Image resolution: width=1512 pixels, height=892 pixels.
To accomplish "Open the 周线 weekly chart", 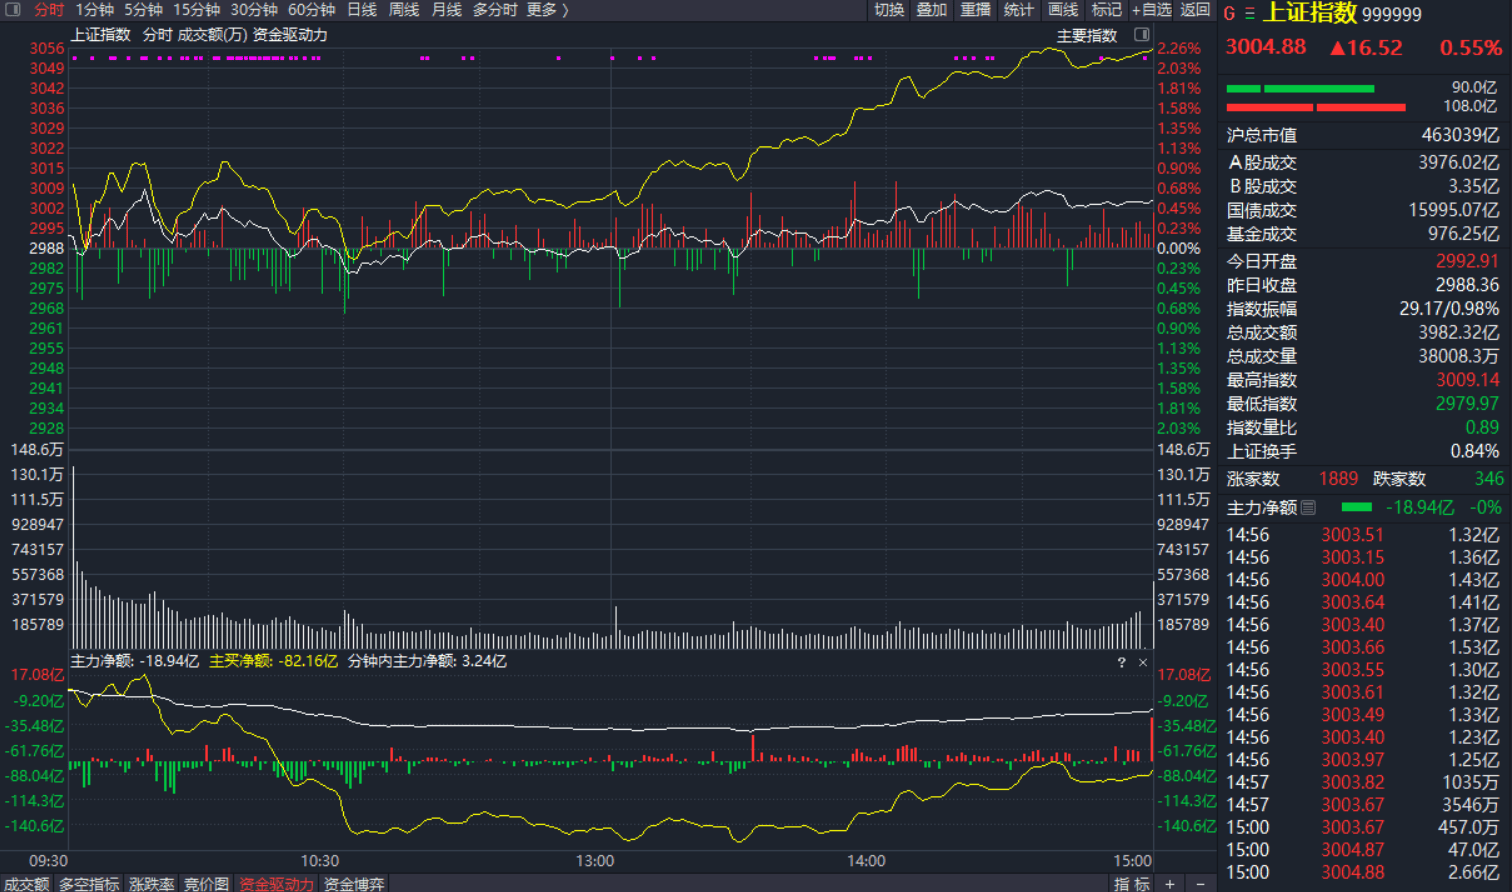I will pos(404,10).
